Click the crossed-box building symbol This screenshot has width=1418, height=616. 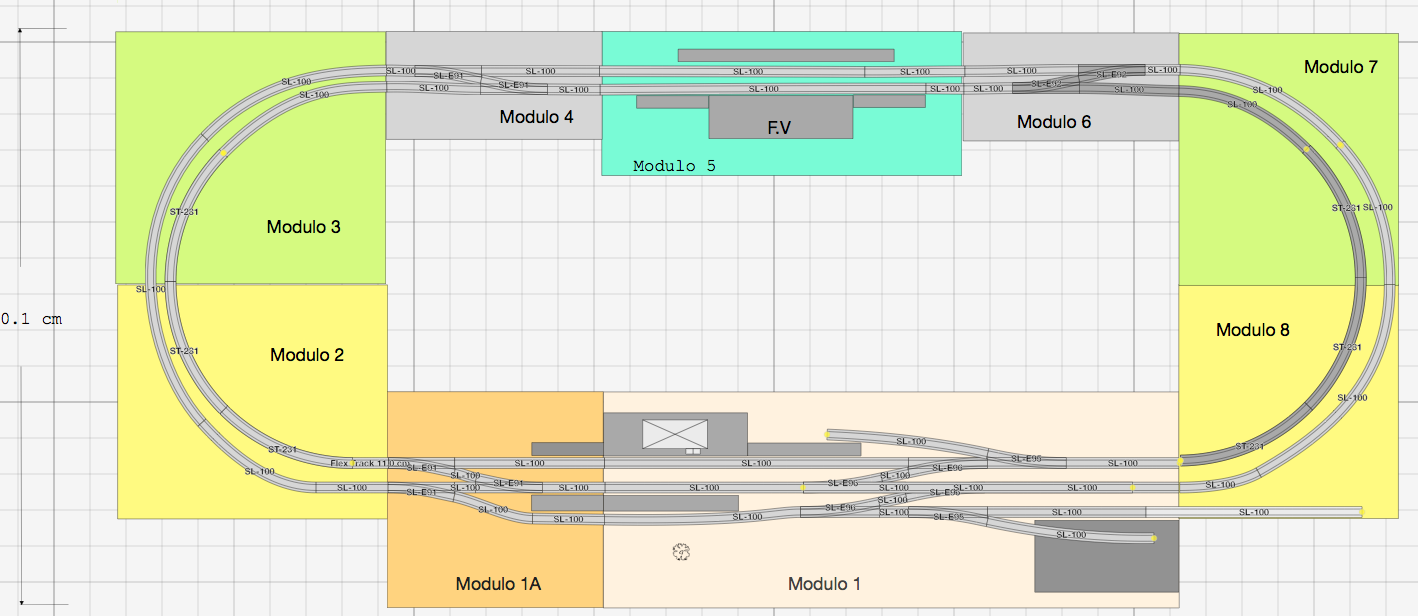tap(674, 434)
